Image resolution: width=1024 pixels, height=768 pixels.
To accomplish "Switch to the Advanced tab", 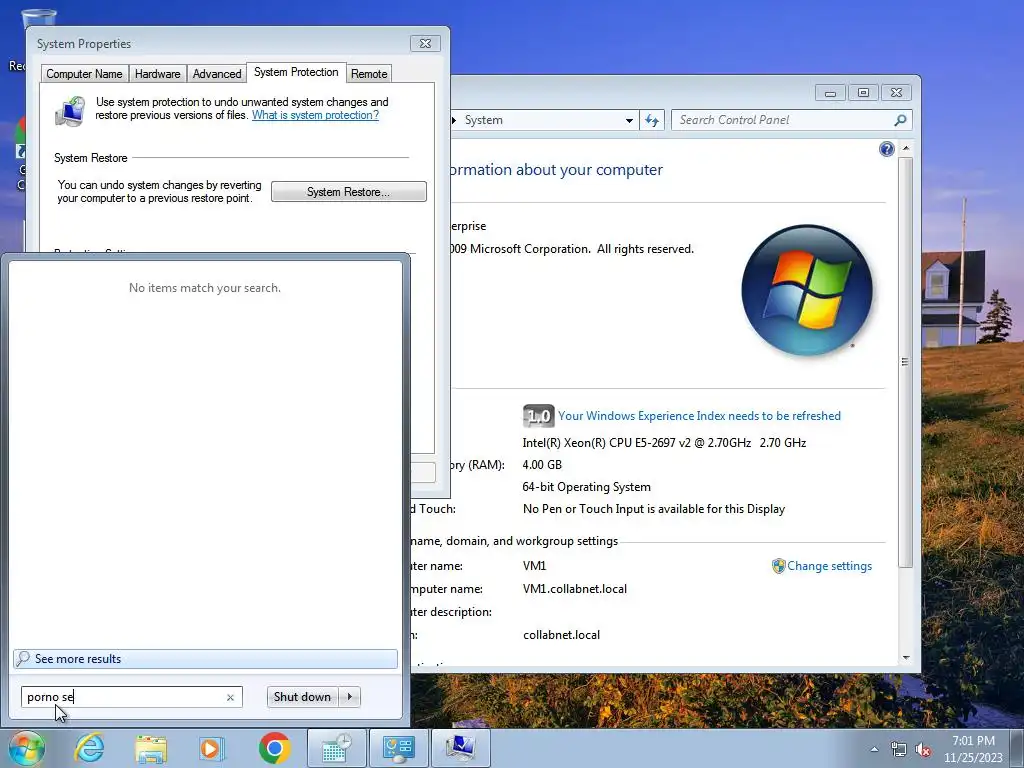I will (x=217, y=74).
